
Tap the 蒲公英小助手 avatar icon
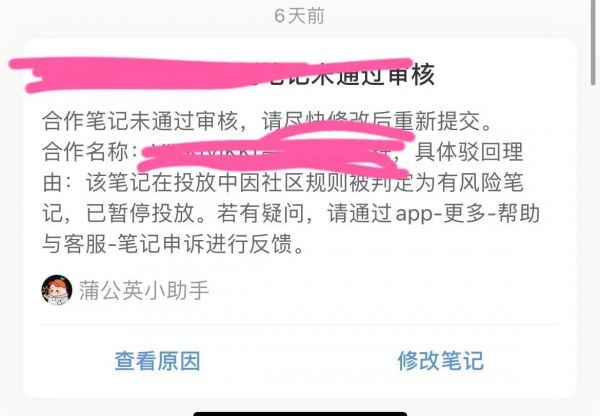[x=57, y=290]
